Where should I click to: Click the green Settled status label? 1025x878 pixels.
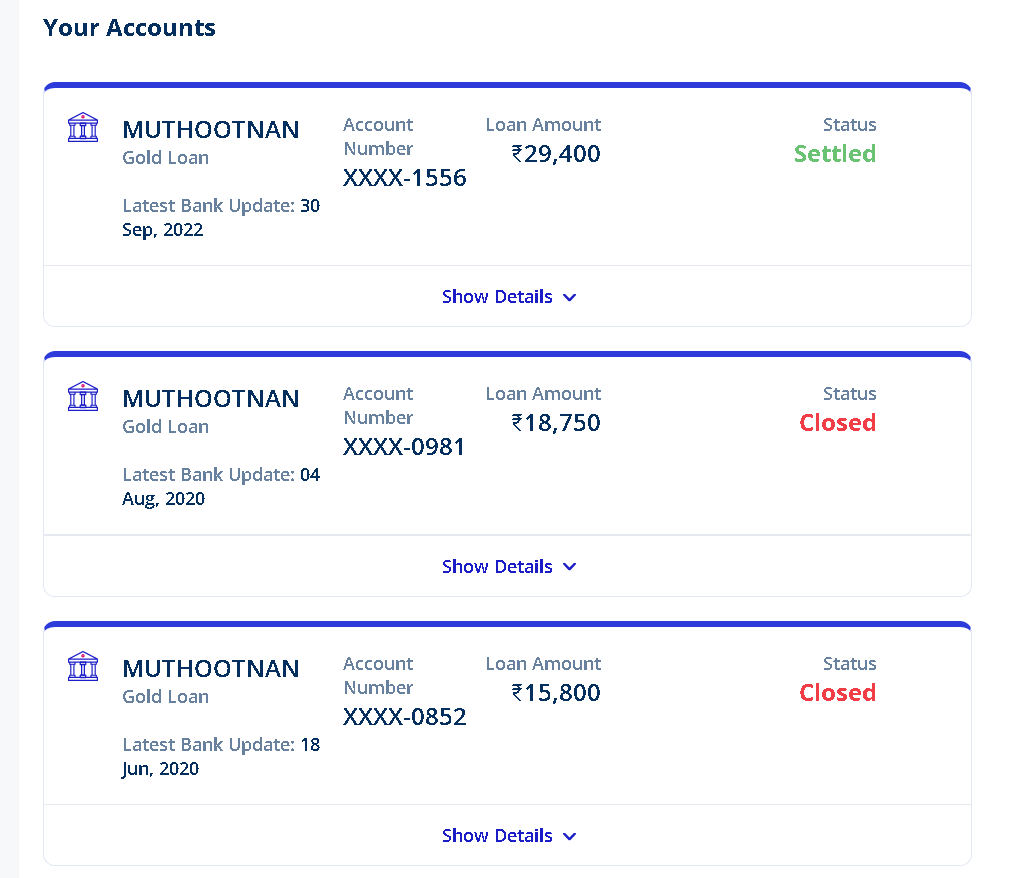point(835,154)
